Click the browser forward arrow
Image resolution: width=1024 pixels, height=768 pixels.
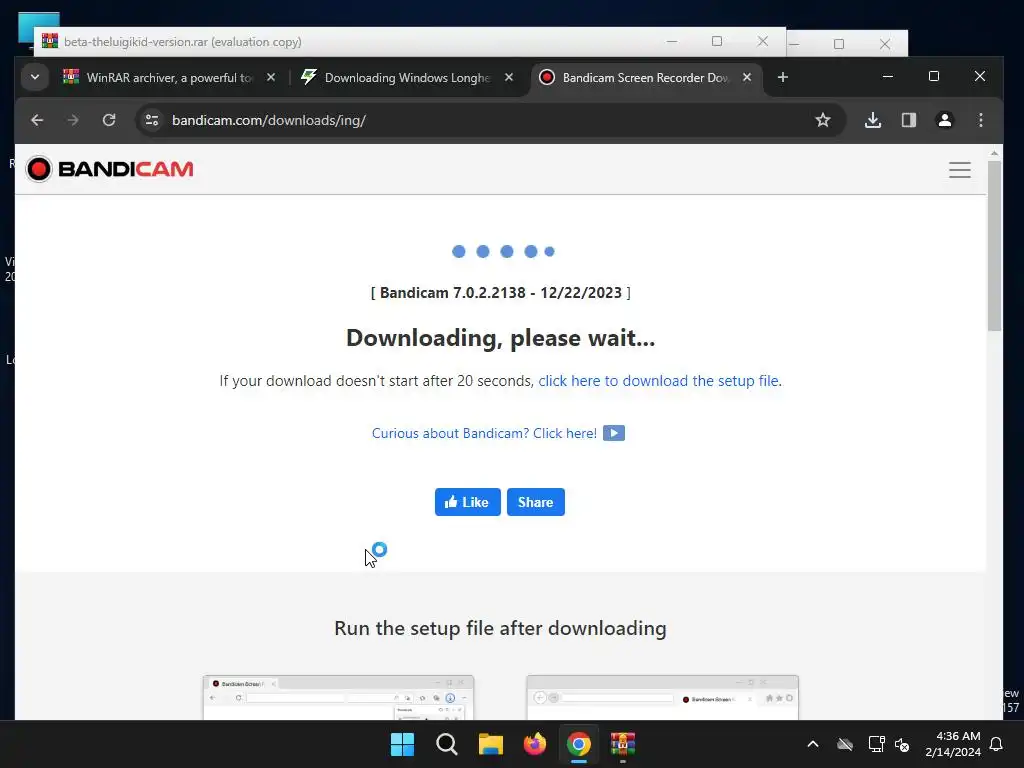(x=73, y=120)
